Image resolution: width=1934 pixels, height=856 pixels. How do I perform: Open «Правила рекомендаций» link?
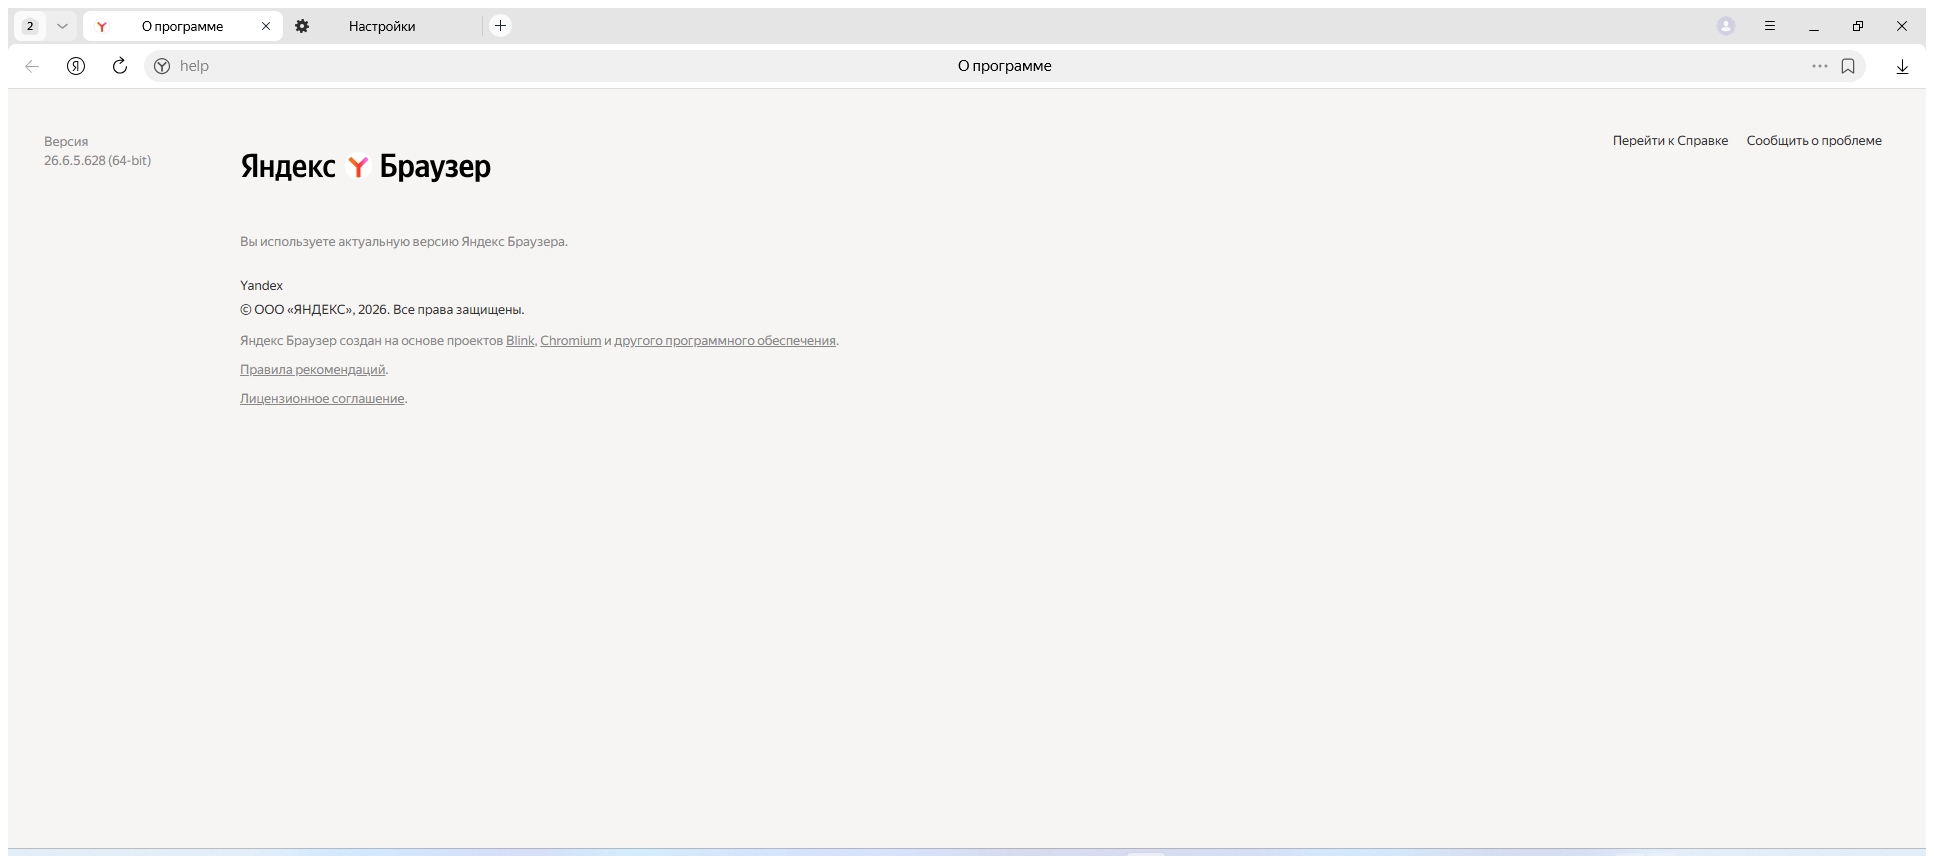313,370
